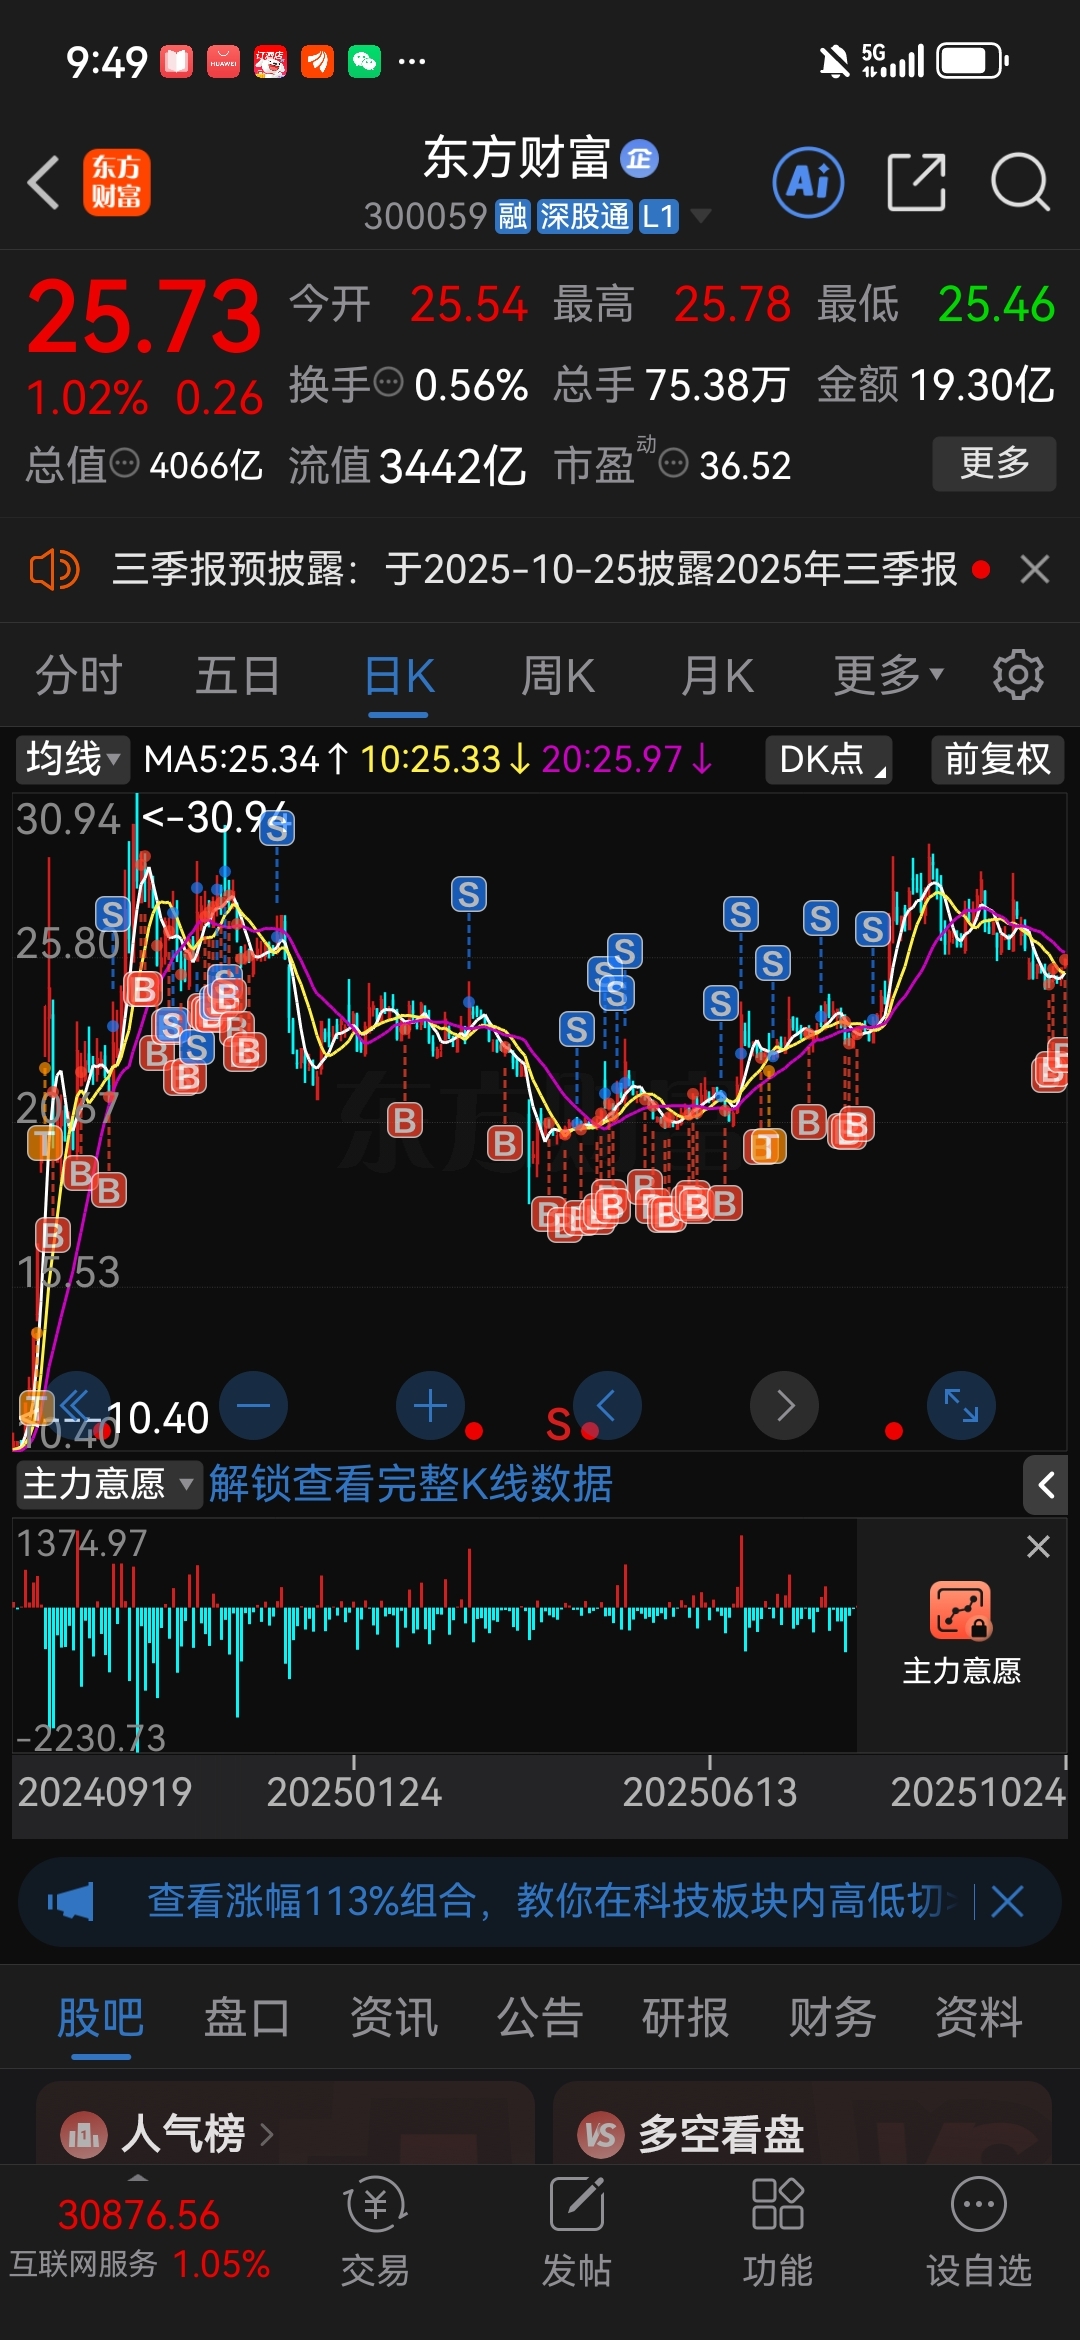The image size is (1080, 2340).
Task: Open the 前复权 adjustment selector
Action: pos(997,759)
